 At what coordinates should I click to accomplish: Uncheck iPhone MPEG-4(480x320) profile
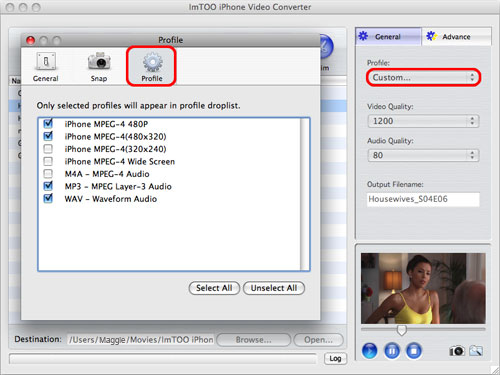[x=48, y=136]
